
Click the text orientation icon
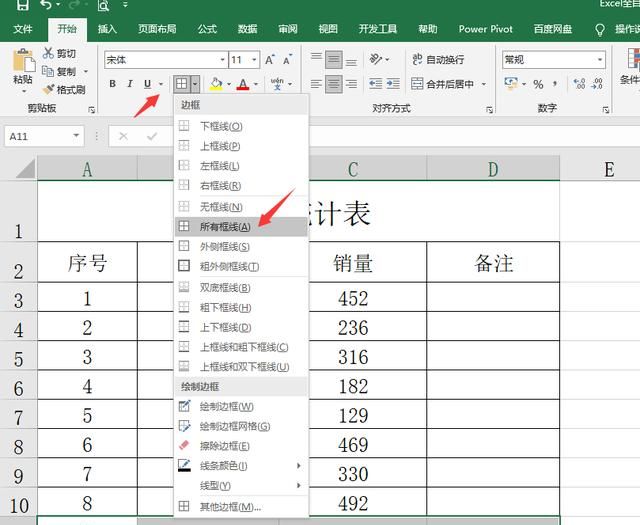point(375,60)
